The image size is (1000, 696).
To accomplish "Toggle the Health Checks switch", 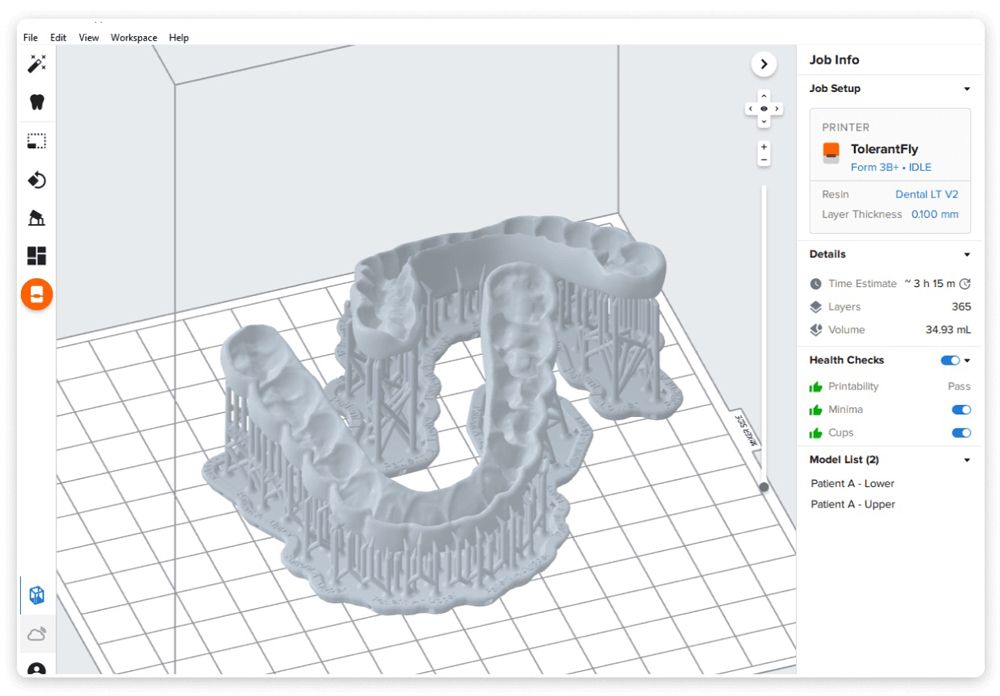I will click(x=950, y=360).
